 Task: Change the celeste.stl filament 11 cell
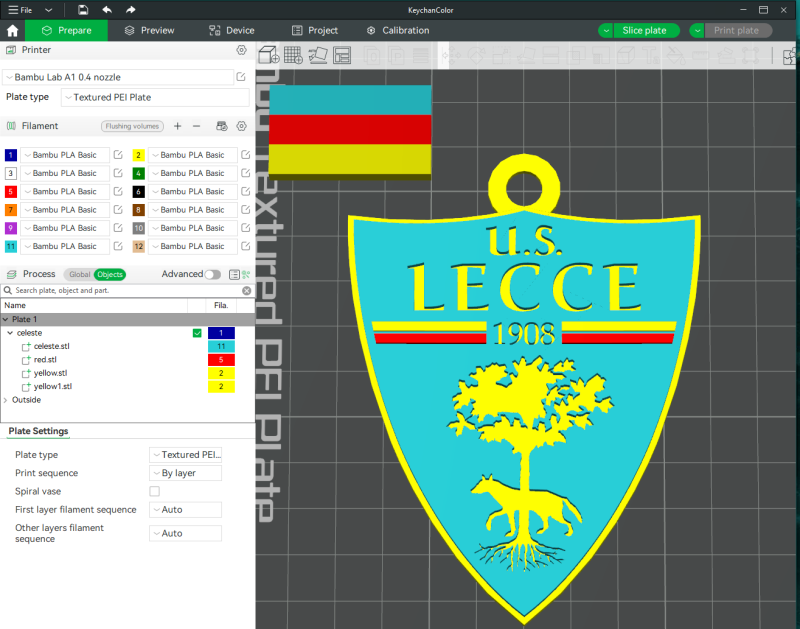coord(221,346)
